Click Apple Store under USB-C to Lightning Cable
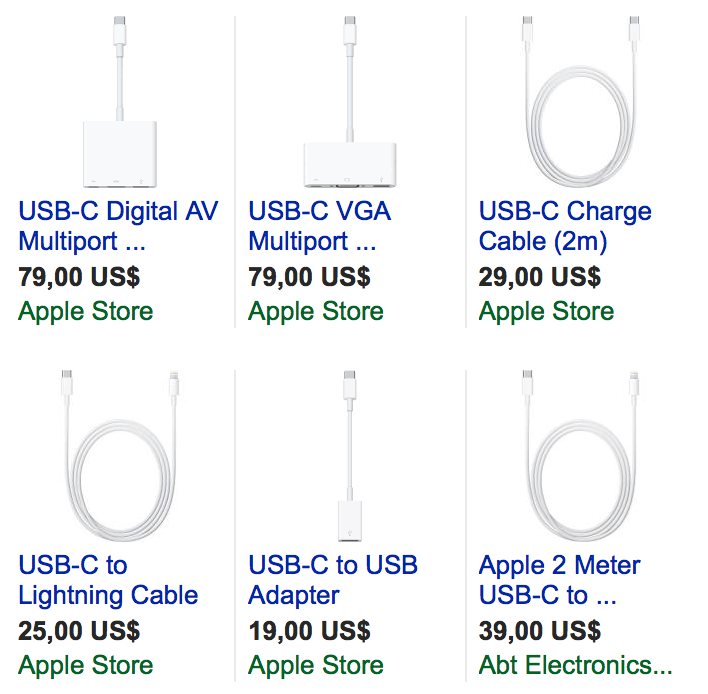The width and height of the screenshot is (708, 694). pos(86,665)
